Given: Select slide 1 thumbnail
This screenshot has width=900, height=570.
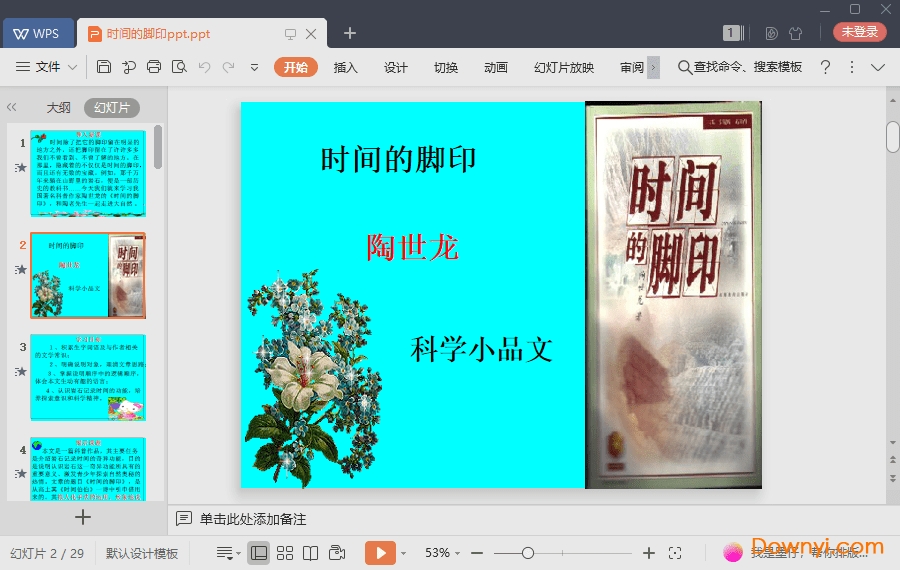Looking at the screenshot, I should (x=88, y=173).
